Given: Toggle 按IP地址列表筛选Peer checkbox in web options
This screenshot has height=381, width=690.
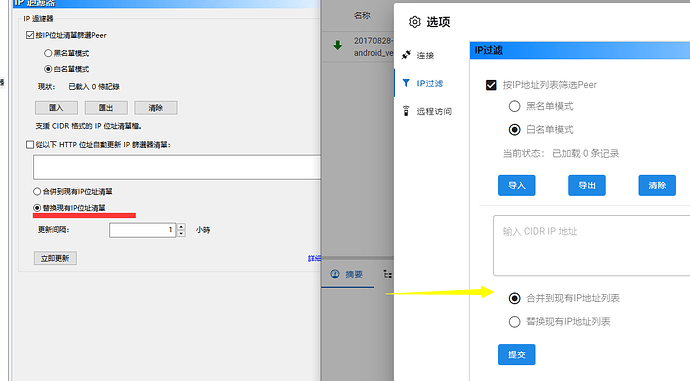Looking at the screenshot, I should click(x=491, y=85).
